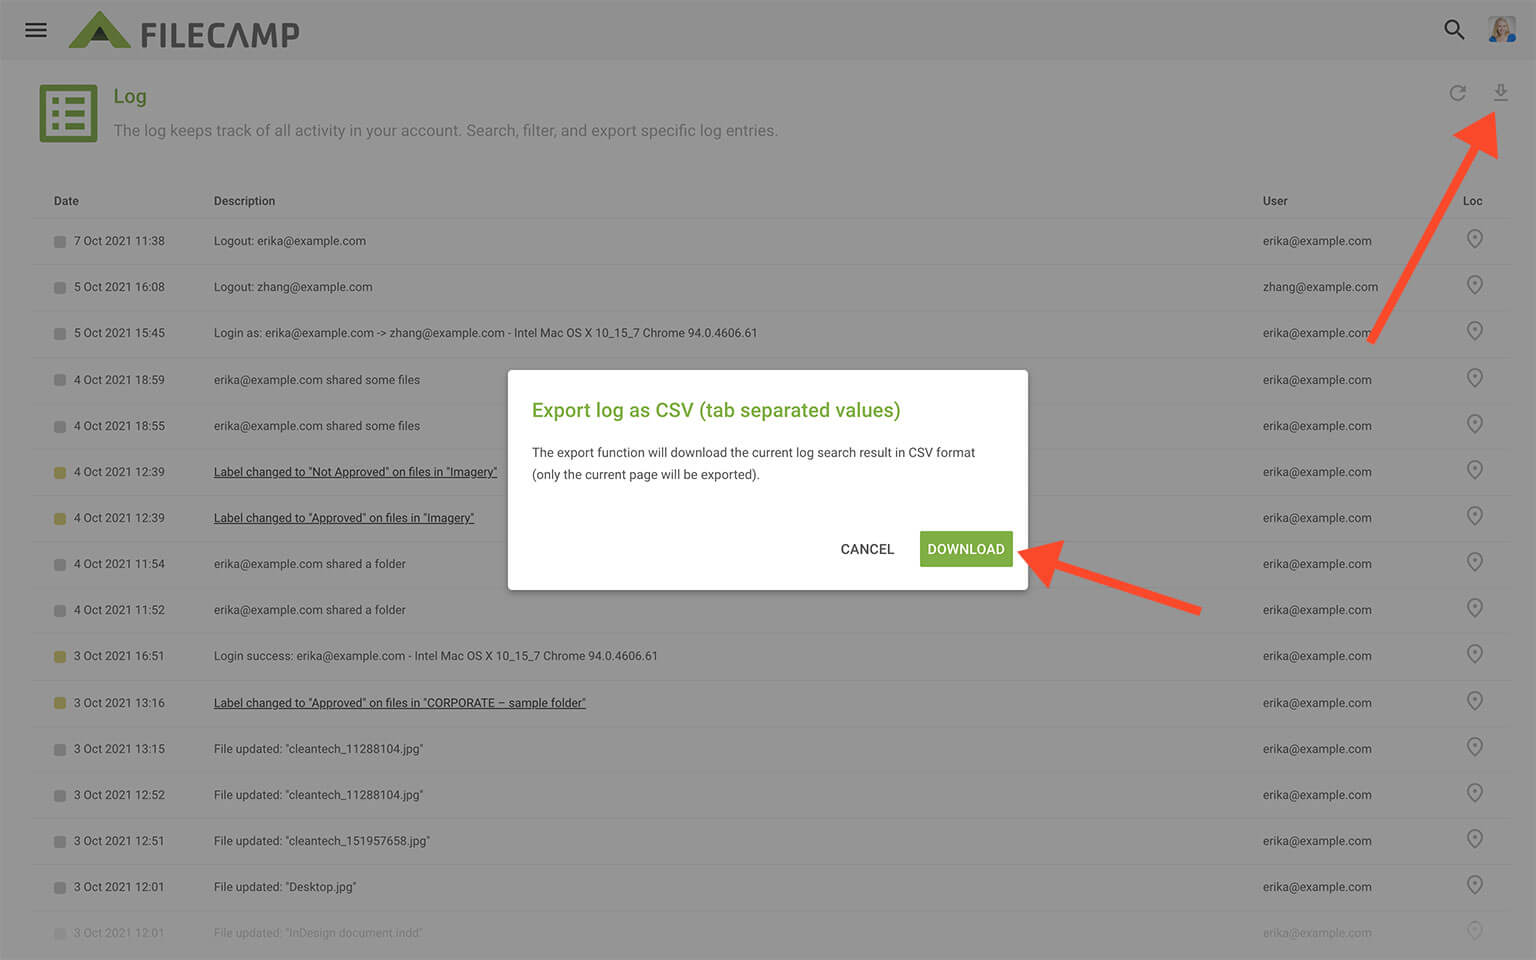This screenshot has width=1536, height=960.
Task: Click the refresh log icon
Action: tap(1458, 93)
